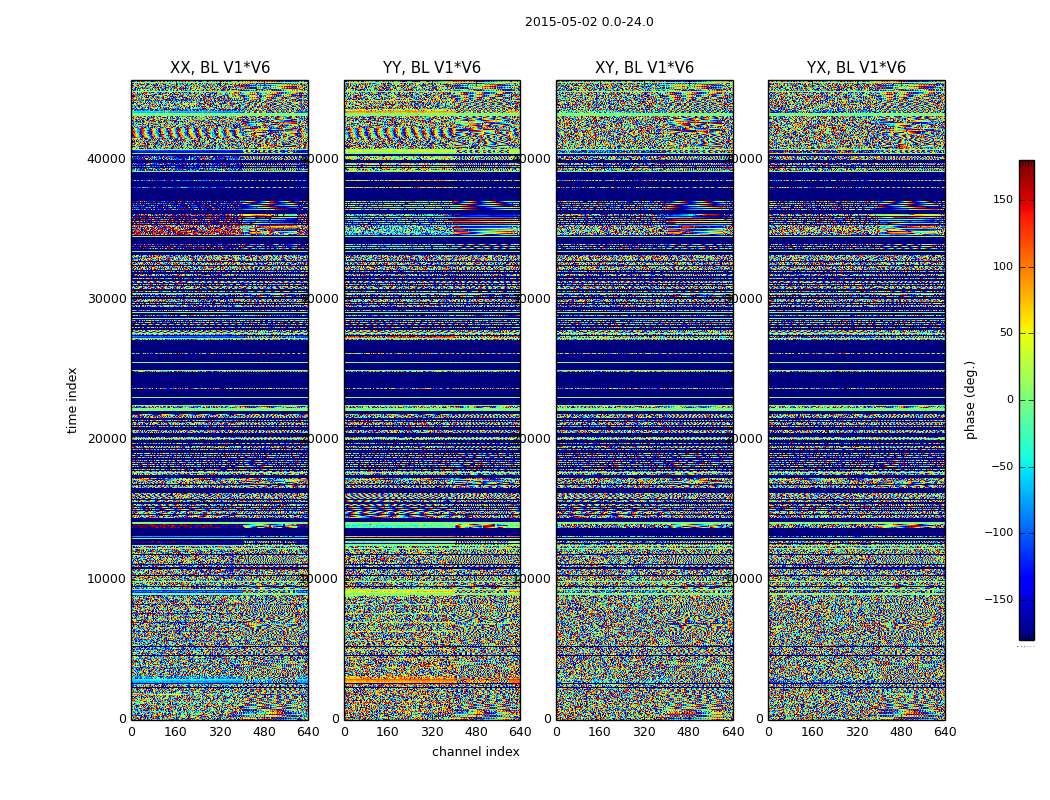Click channel tick '480' under the XY plot
The width and height of the screenshot is (1050, 800).
(688, 732)
